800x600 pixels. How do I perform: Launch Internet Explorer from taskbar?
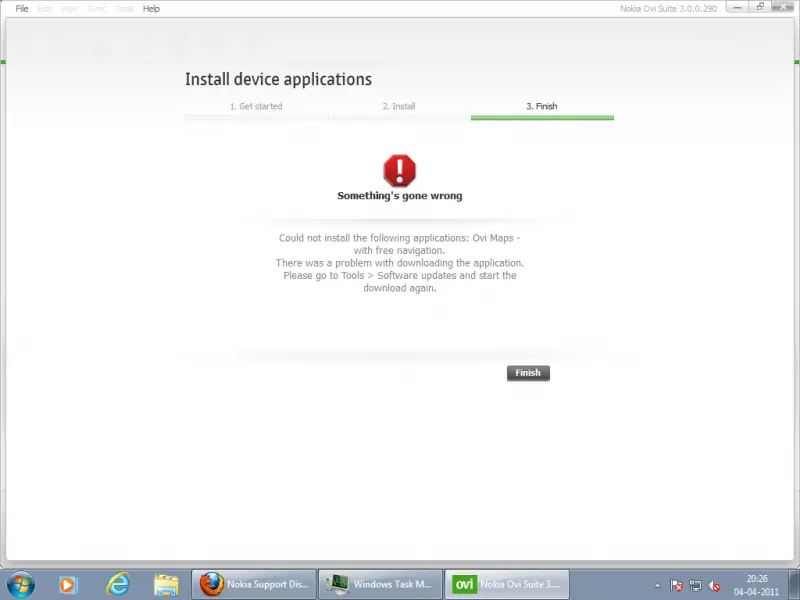point(118,584)
